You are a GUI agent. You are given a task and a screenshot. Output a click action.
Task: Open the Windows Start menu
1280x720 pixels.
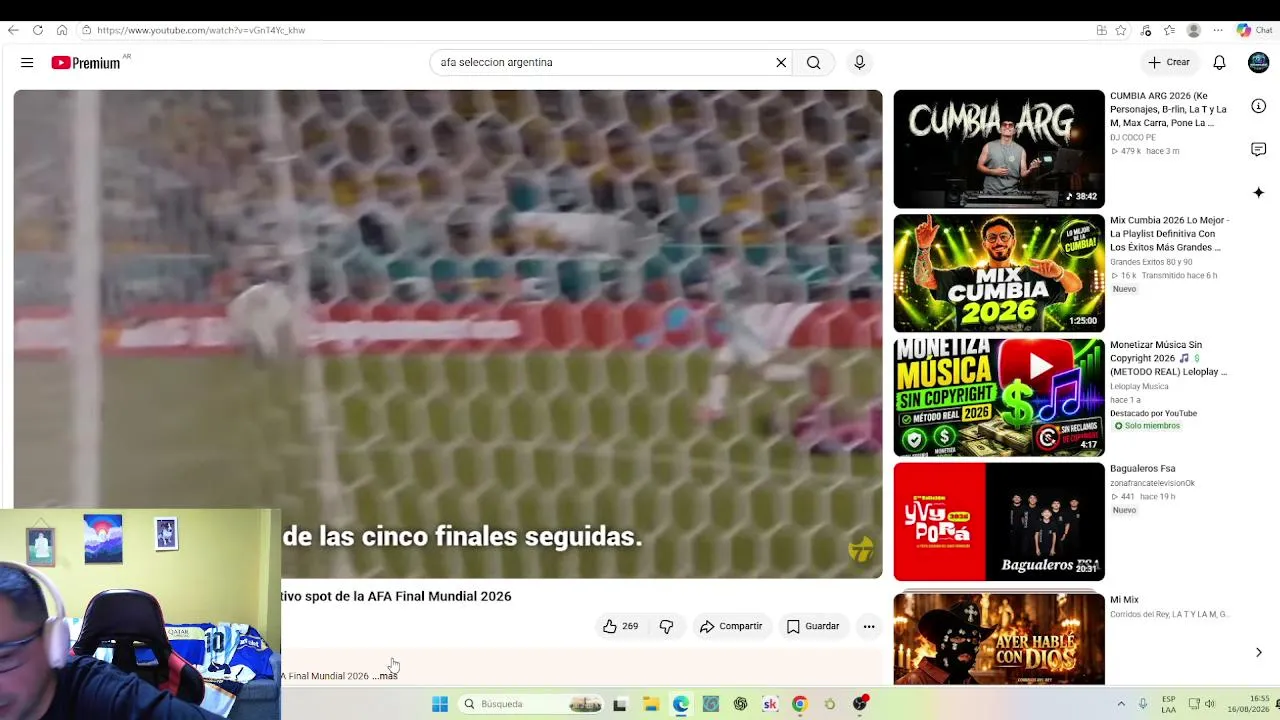click(440, 704)
